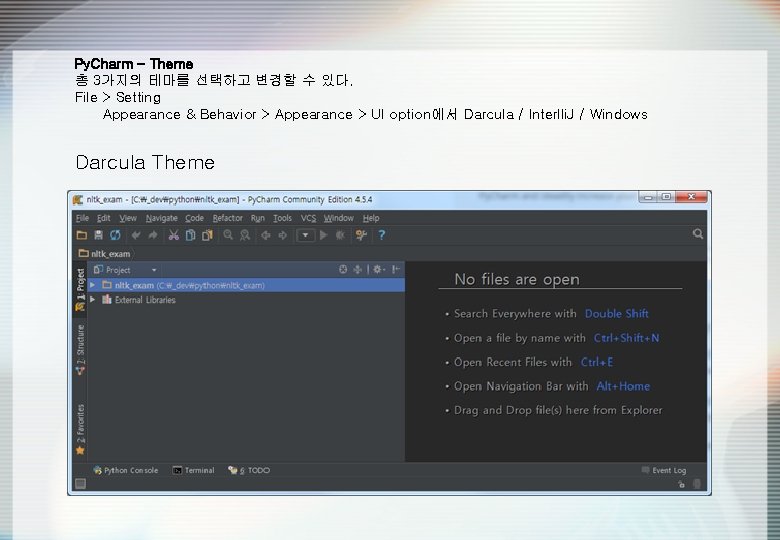Image resolution: width=780 pixels, height=540 pixels.
Task: Open the Navigate menu
Action: (162, 218)
